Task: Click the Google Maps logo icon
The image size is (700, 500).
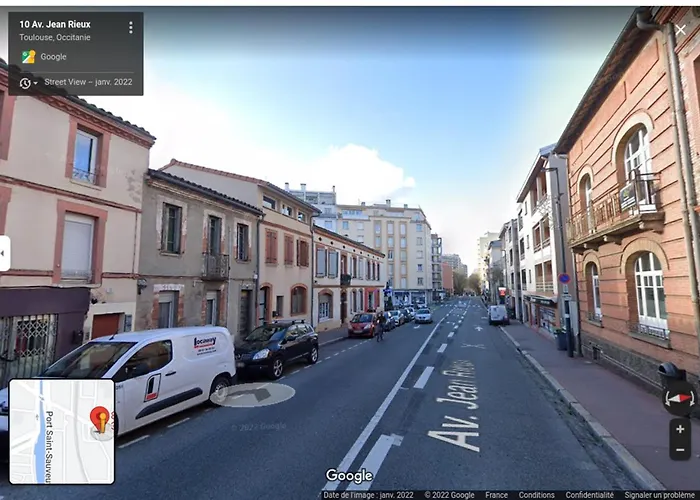Action: tap(29, 57)
